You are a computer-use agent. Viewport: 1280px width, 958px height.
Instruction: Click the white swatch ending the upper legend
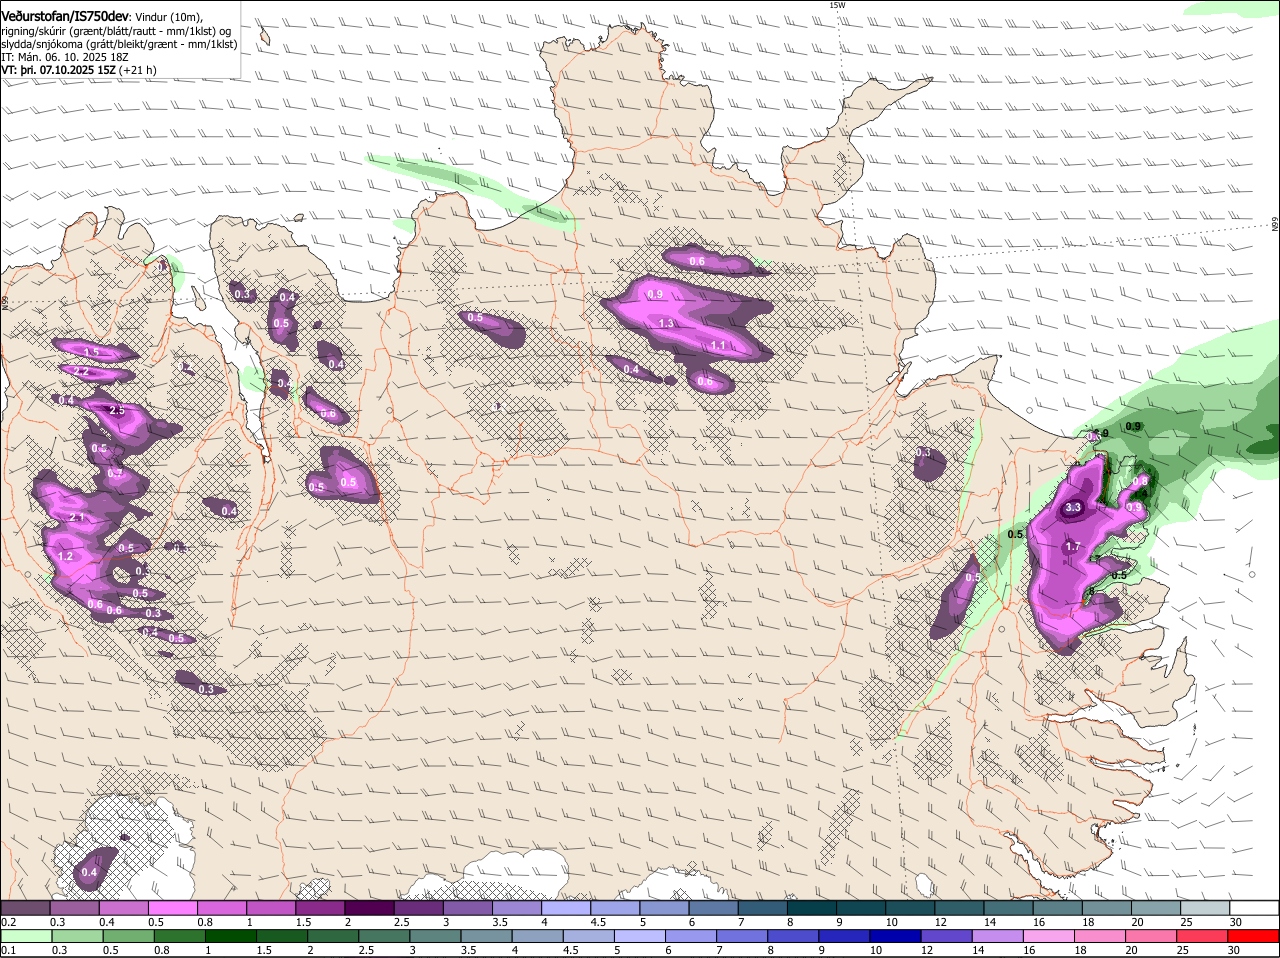[x=1254, y=907]
